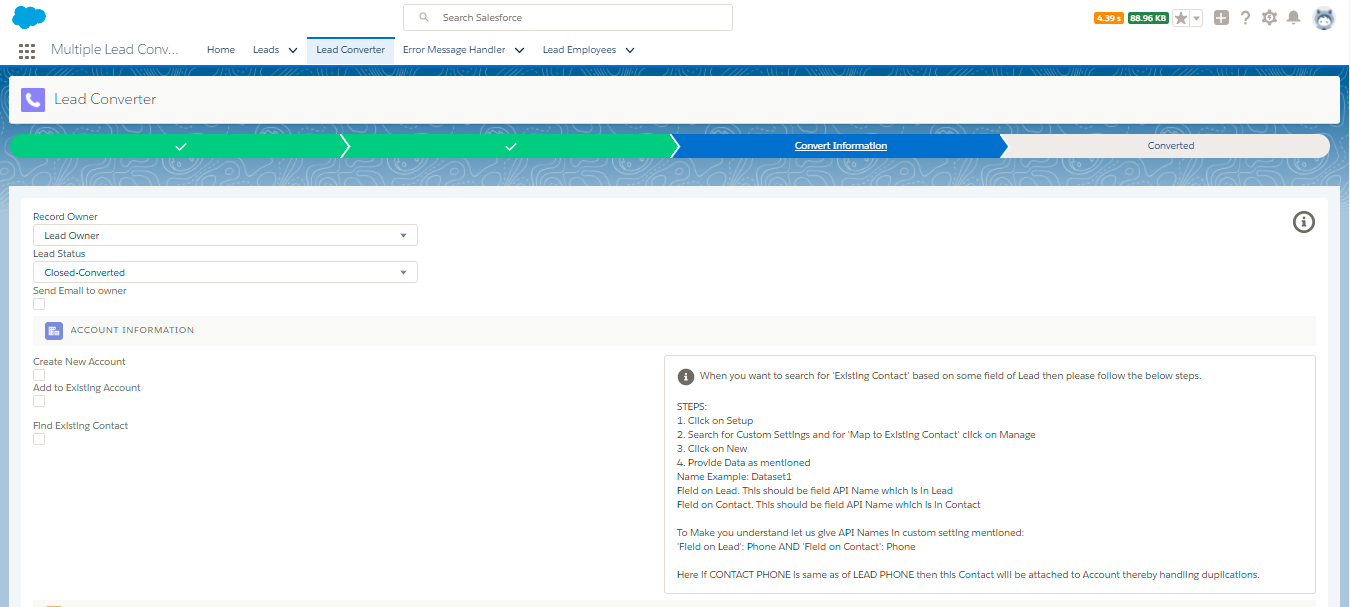Image resolution: width=1350 pixels, height=607 pixels.
Task: Open the Record Owner dropdown
Action: [225, 235]
